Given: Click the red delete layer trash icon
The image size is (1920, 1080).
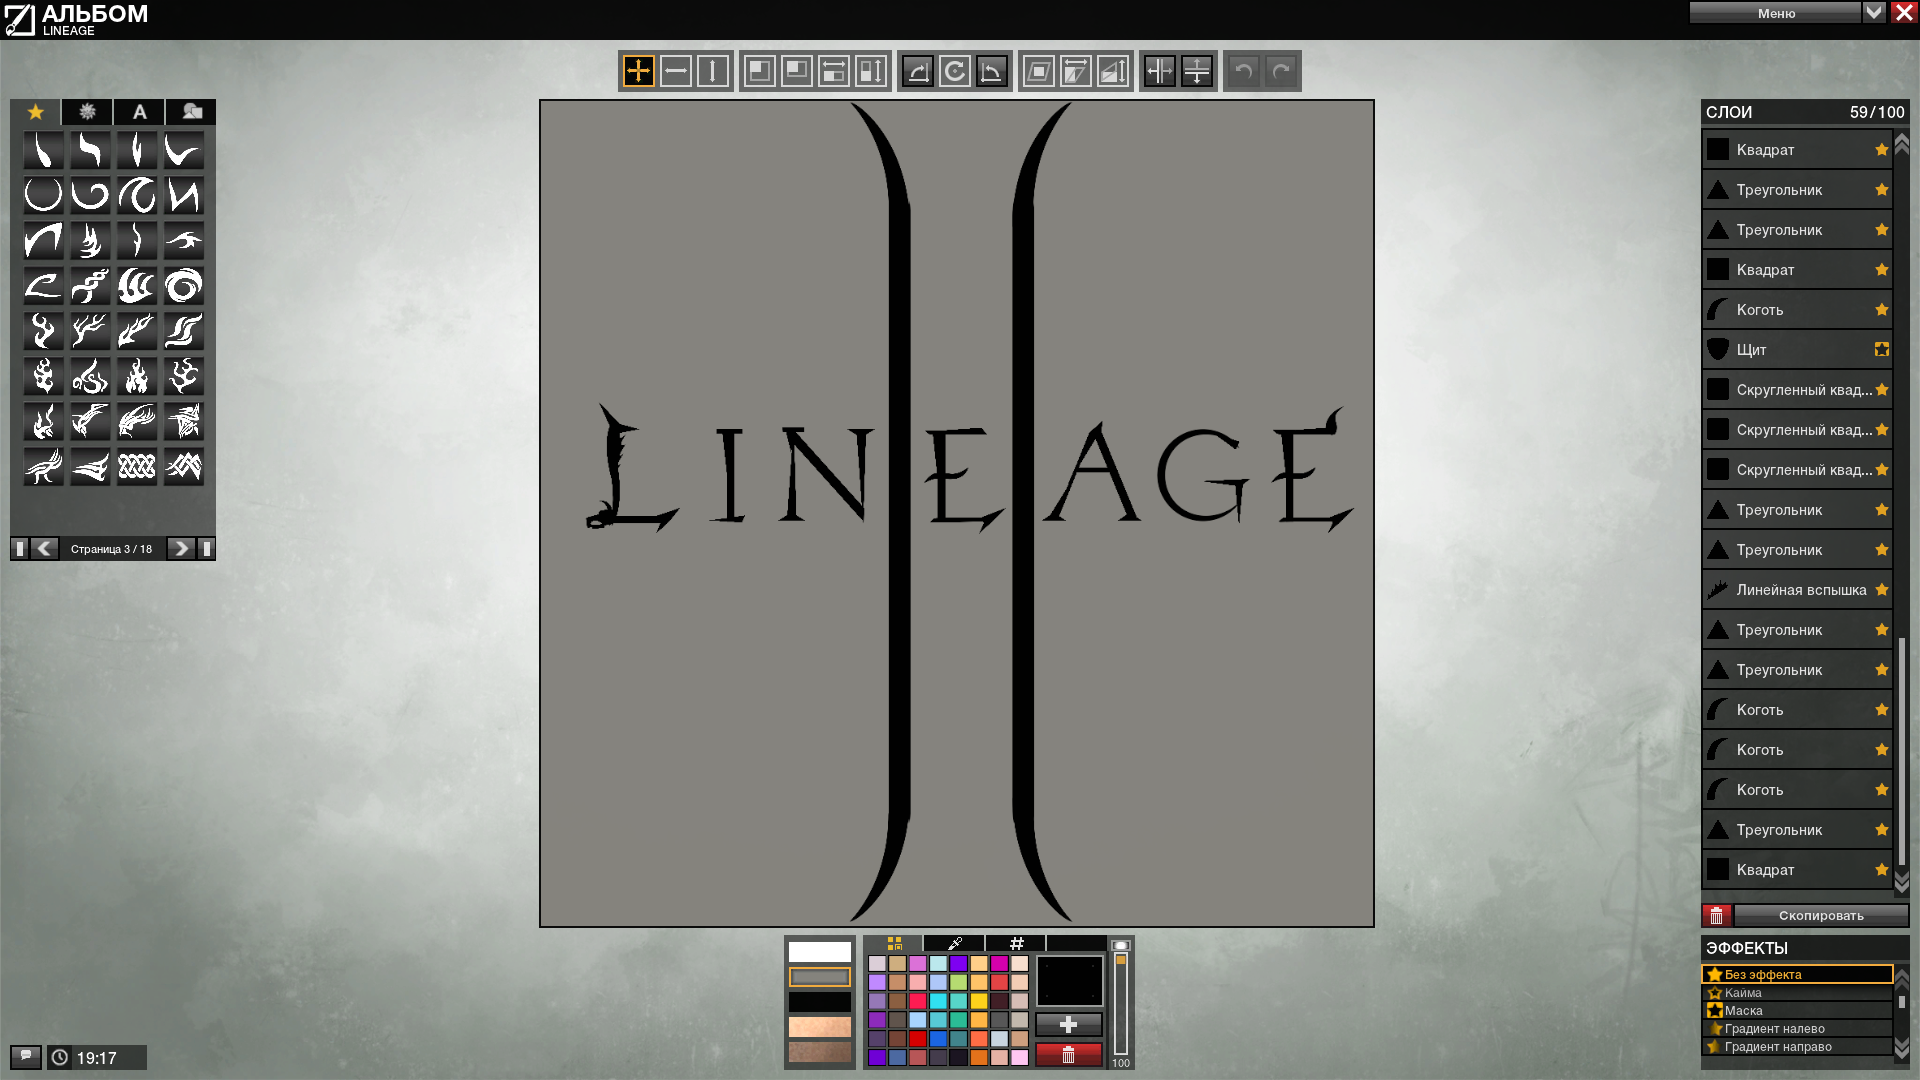Looking at the screenshot, I should (x=1717, y=915).
